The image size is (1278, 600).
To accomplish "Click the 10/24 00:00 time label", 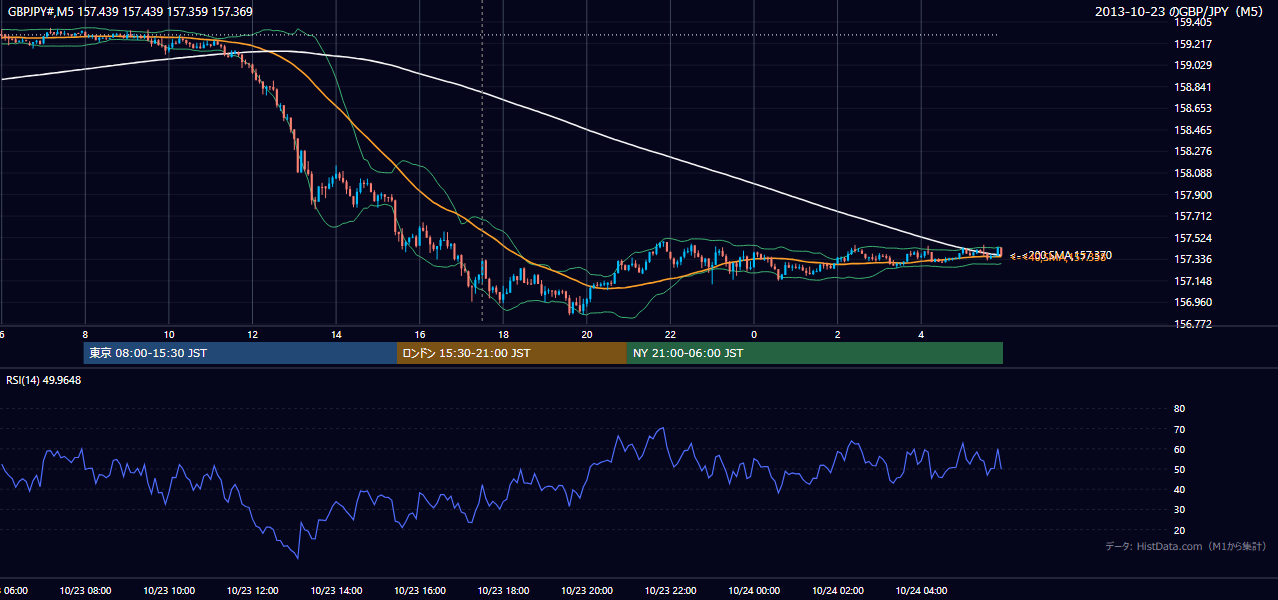I will point(754,591).
